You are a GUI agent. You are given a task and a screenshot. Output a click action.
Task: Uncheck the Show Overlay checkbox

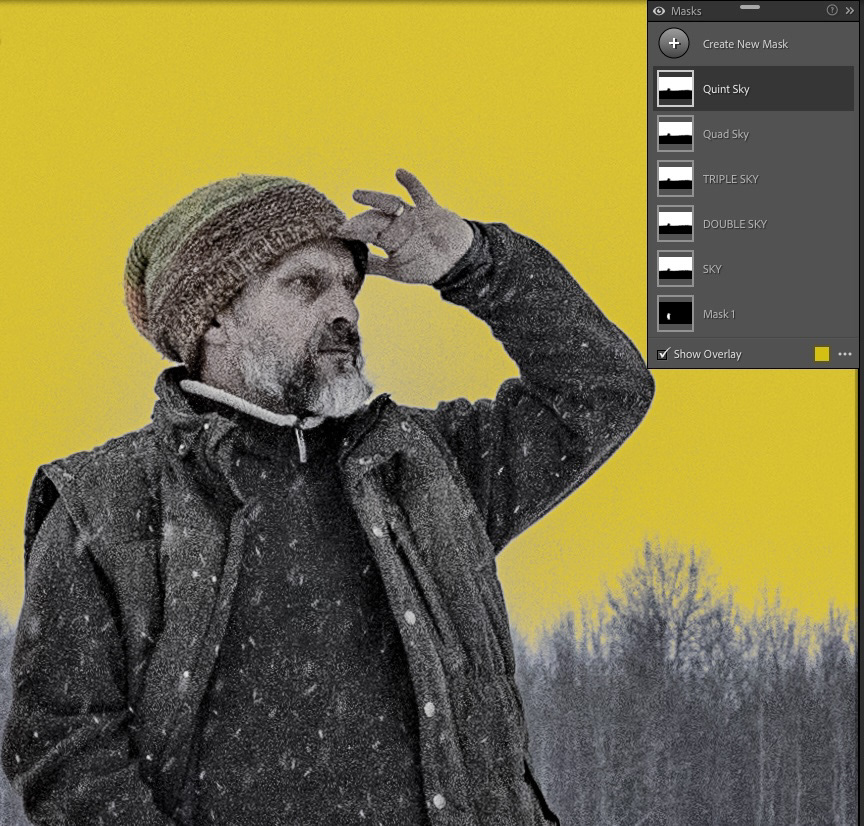(x=663, y=354)
